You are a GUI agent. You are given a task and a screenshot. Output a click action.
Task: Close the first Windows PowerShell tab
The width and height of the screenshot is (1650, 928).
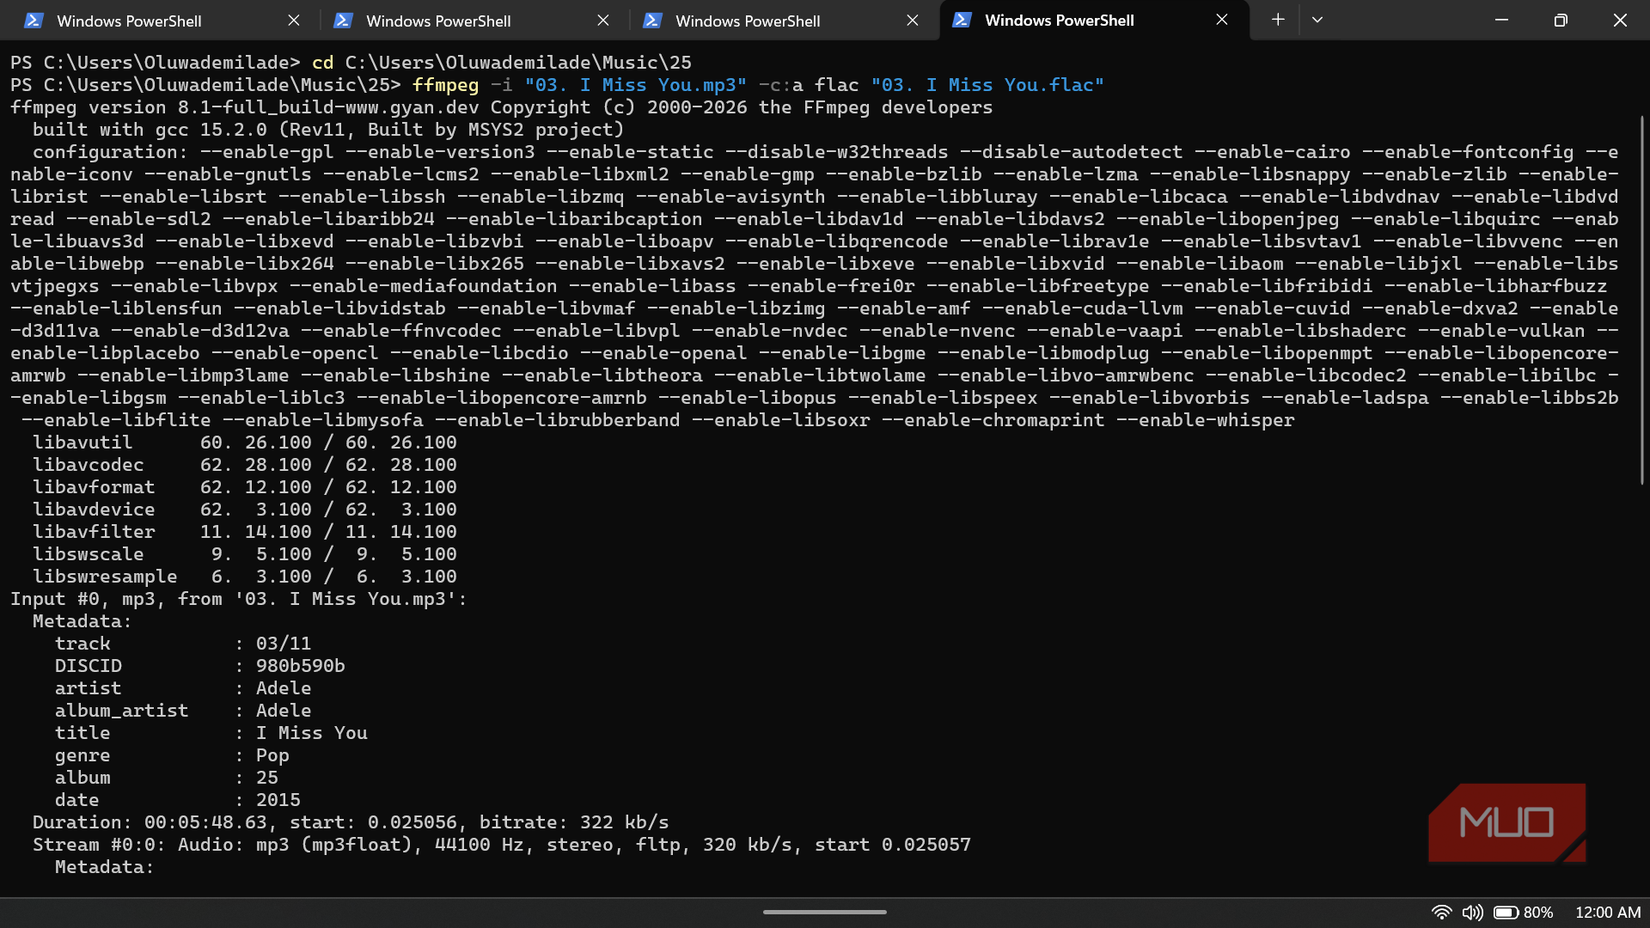pos(293,20)
